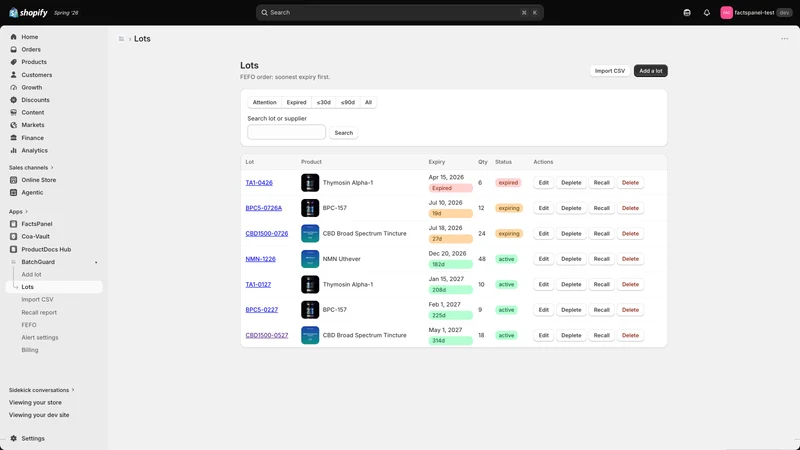Delete lot NMN-1226
Screen dimensions: 800x450
[630, 259]
